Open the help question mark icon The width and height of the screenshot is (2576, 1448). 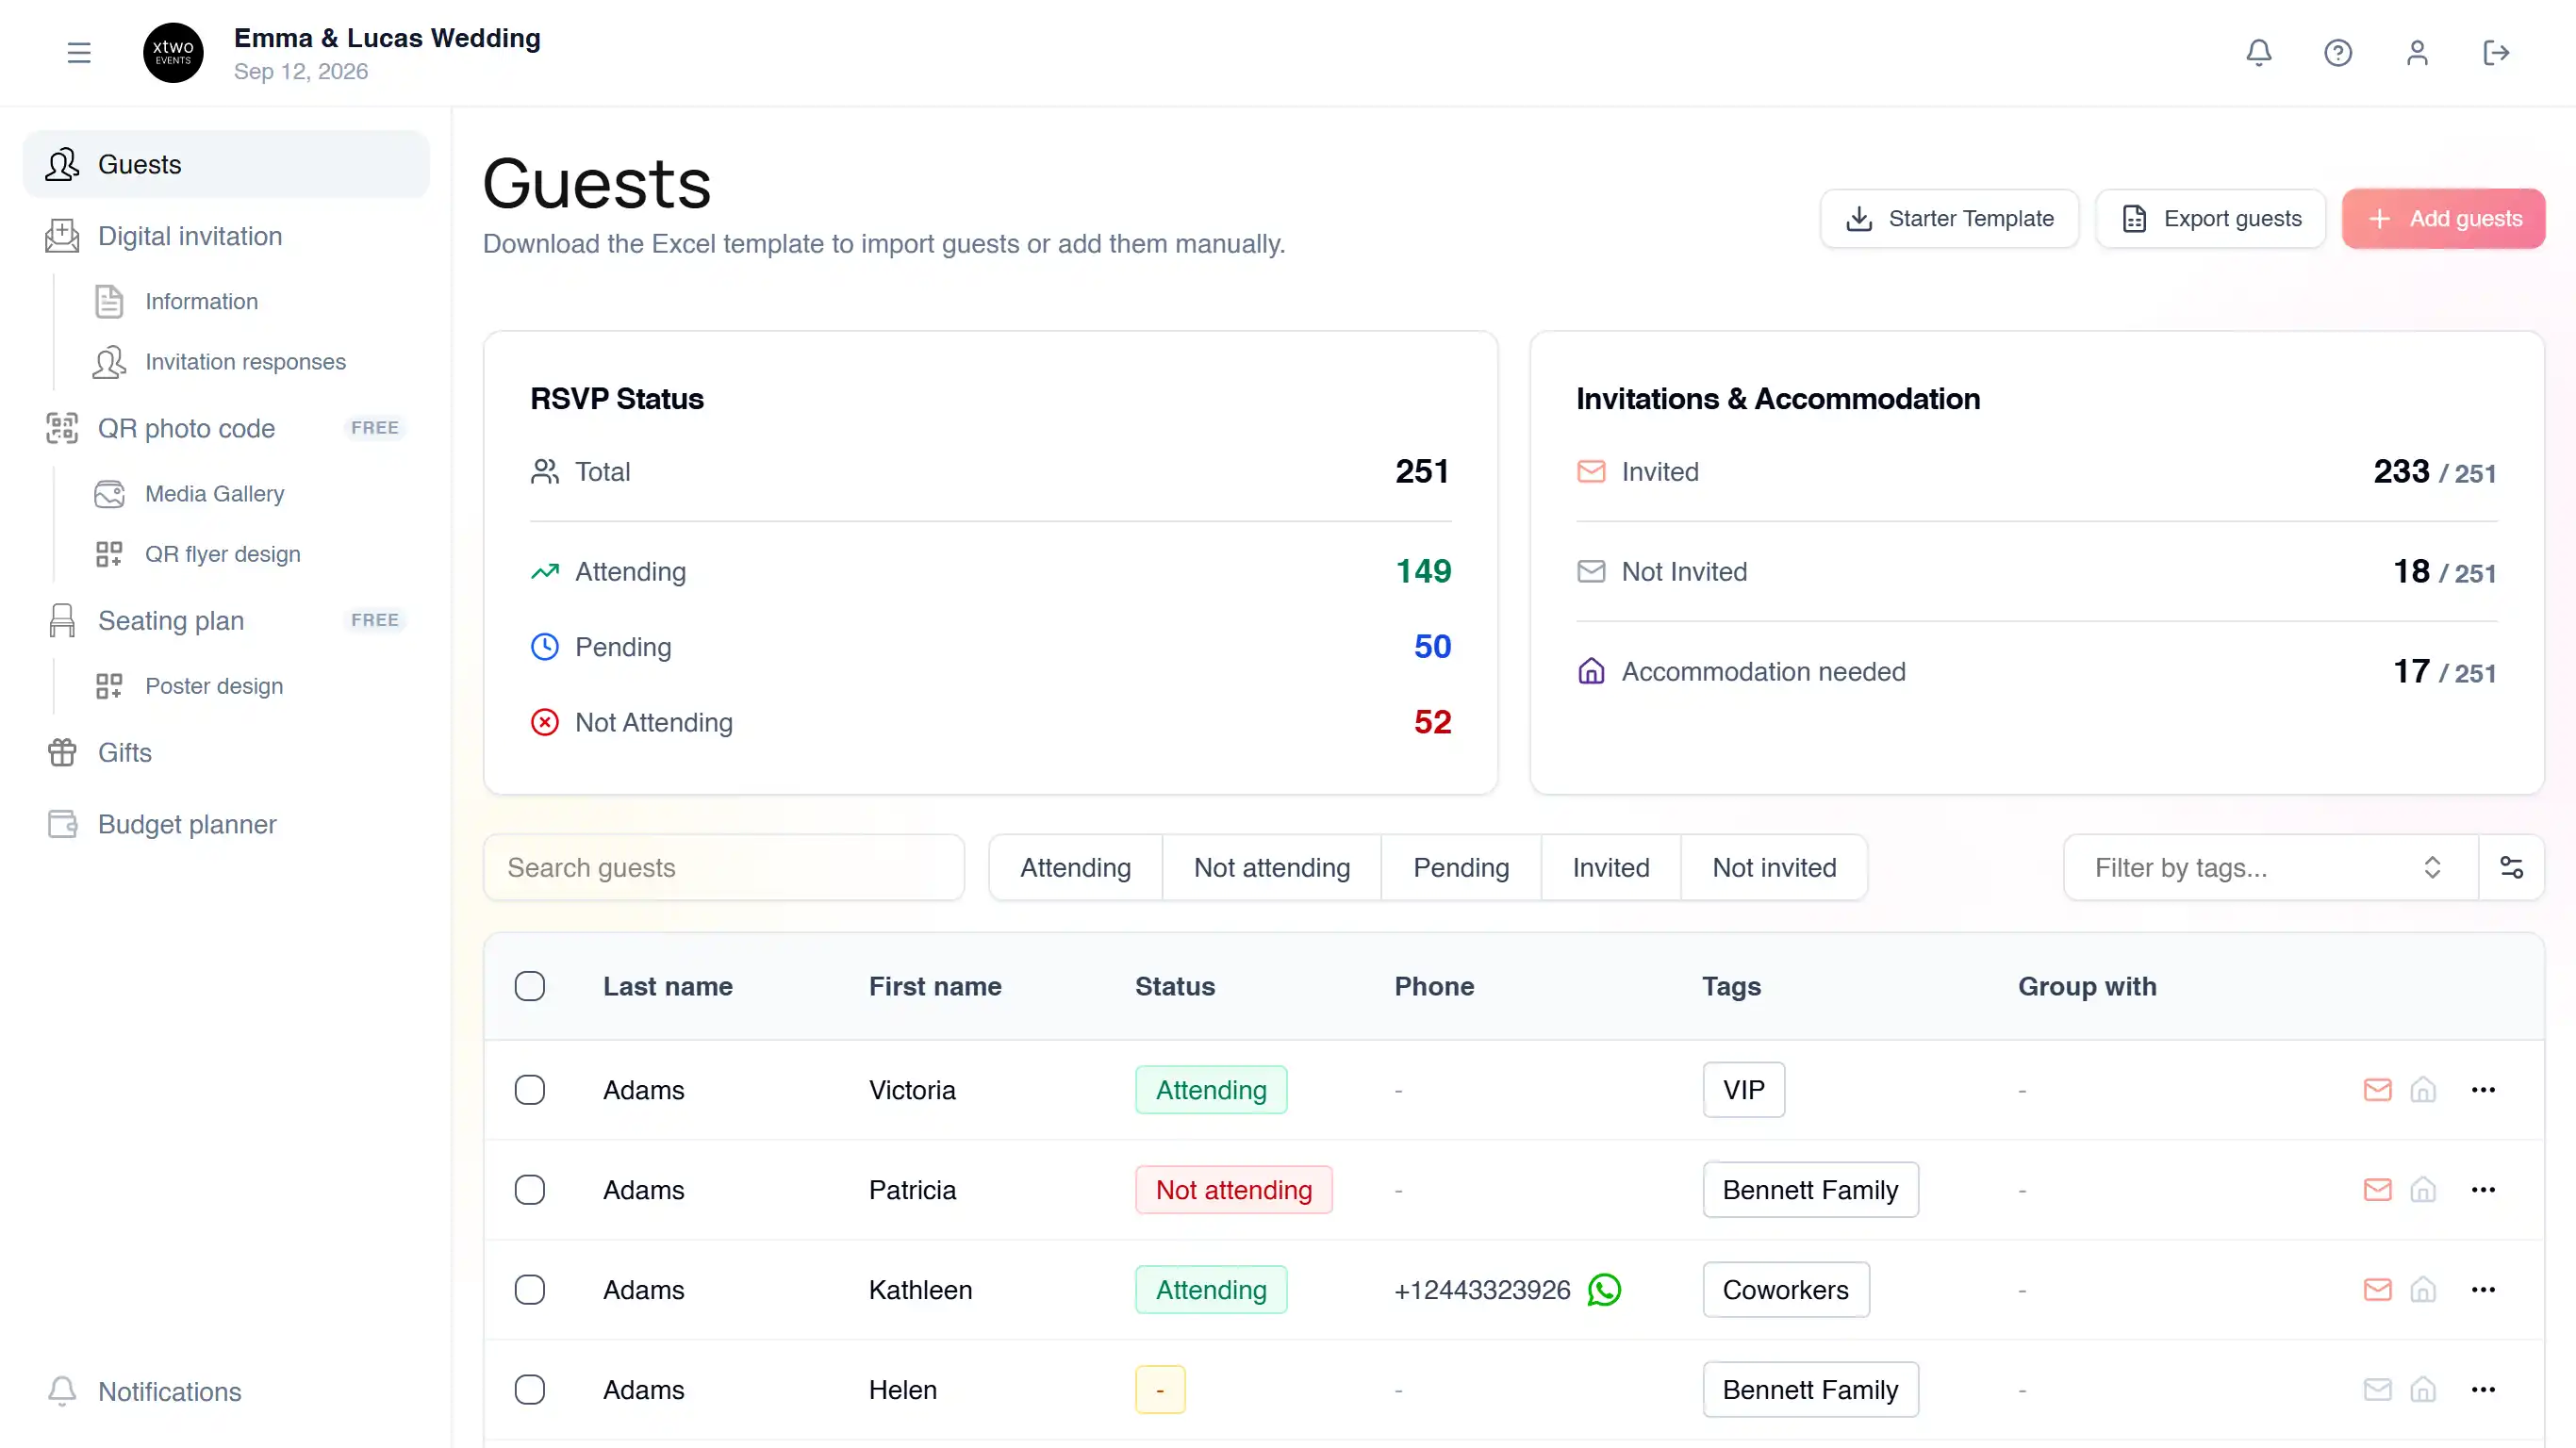[x=2338, y=53]
